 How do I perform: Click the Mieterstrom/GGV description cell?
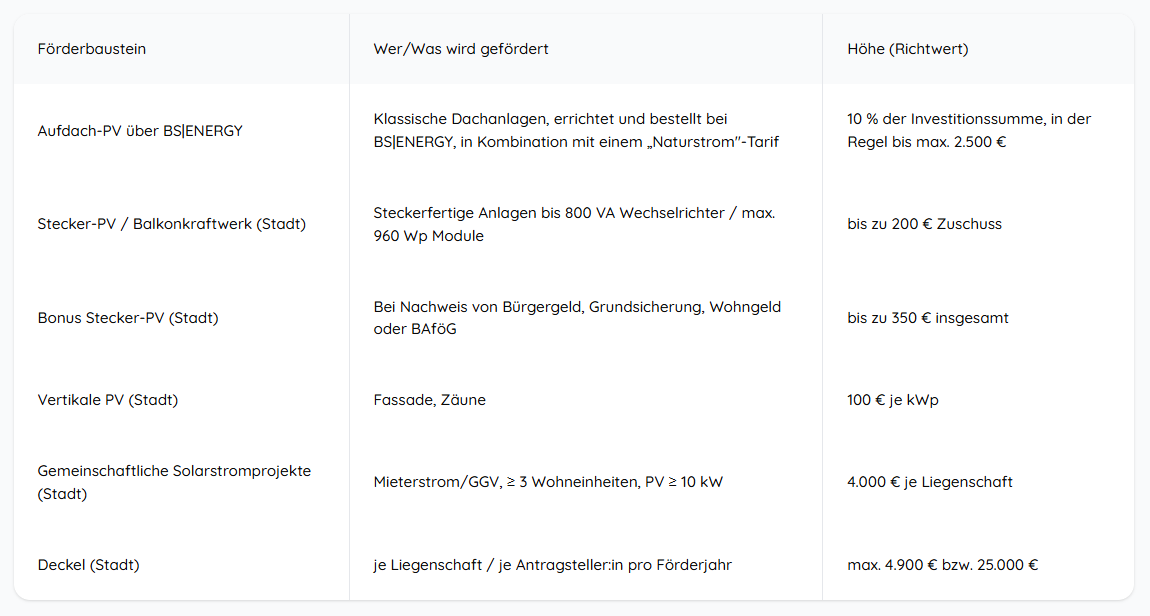pos(548,482)
